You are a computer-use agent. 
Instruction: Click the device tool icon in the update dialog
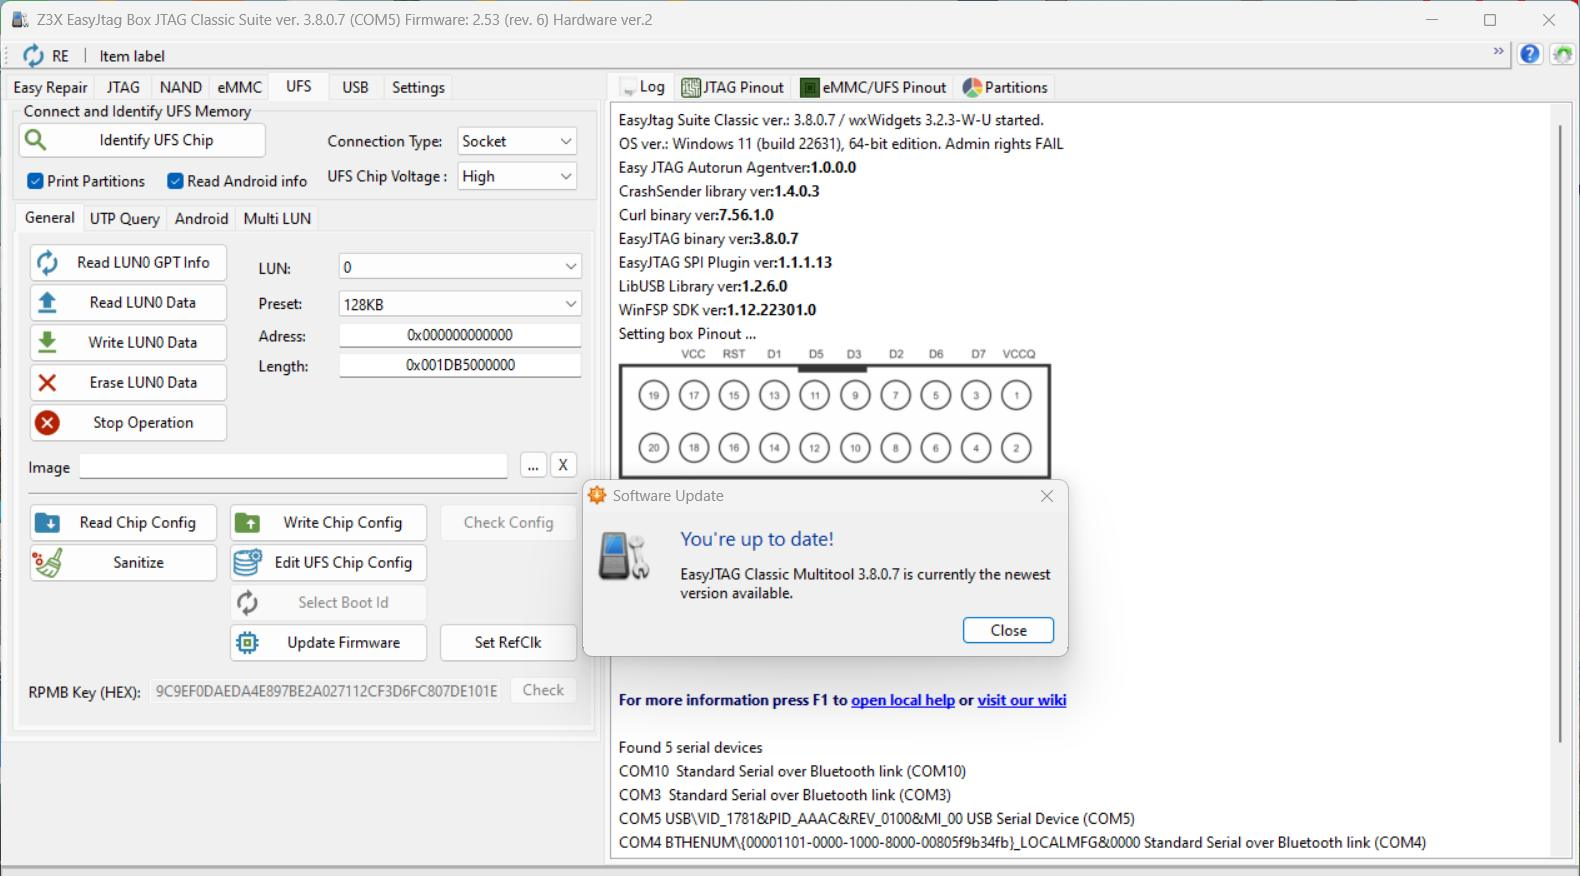coord(623,555)
